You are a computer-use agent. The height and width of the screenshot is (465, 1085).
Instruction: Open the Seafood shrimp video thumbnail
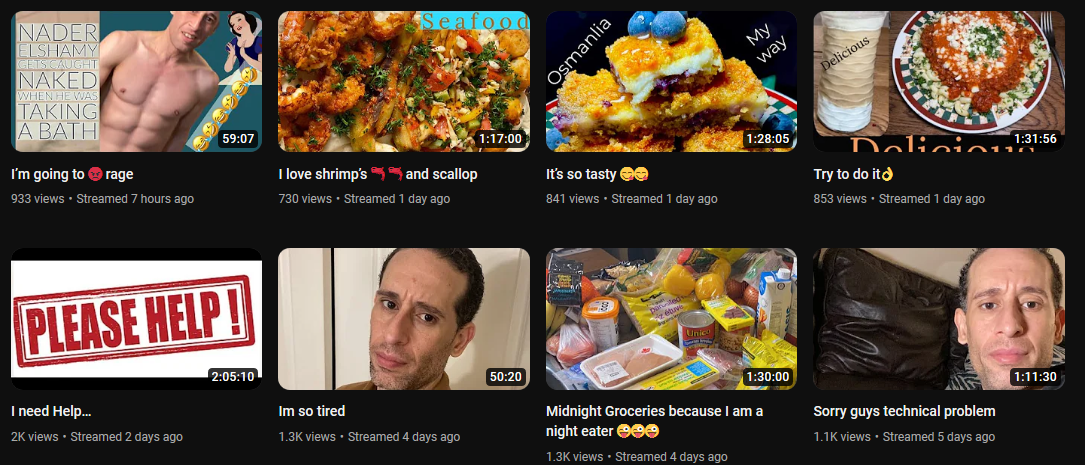(x=404, y=81)
